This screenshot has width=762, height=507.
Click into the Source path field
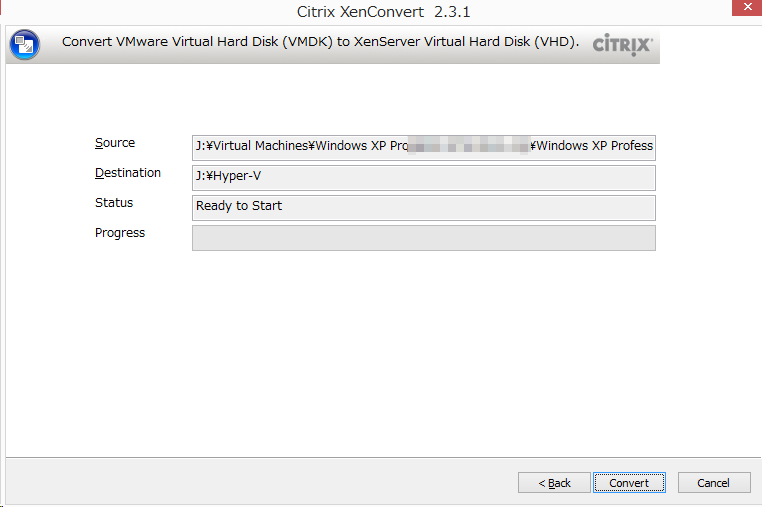(424, 148)
